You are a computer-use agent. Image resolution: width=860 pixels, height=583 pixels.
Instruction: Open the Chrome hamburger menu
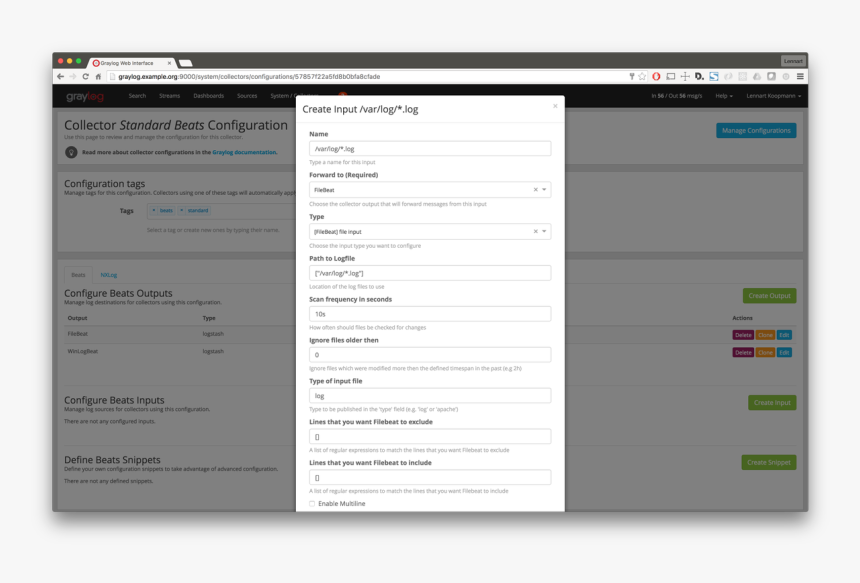[800, 77]
